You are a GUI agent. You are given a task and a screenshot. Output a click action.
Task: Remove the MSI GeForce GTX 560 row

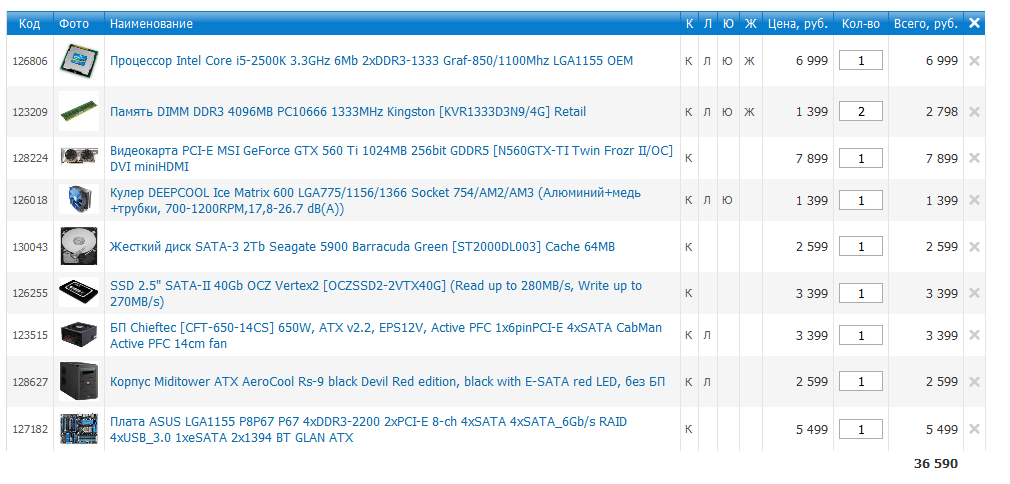click(974, 158)
